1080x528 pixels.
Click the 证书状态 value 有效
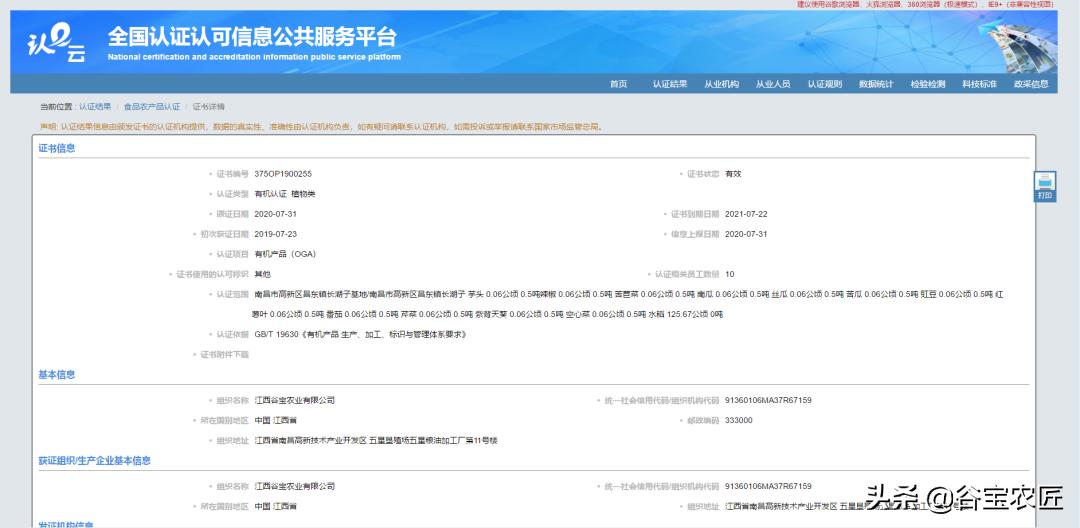733,174
